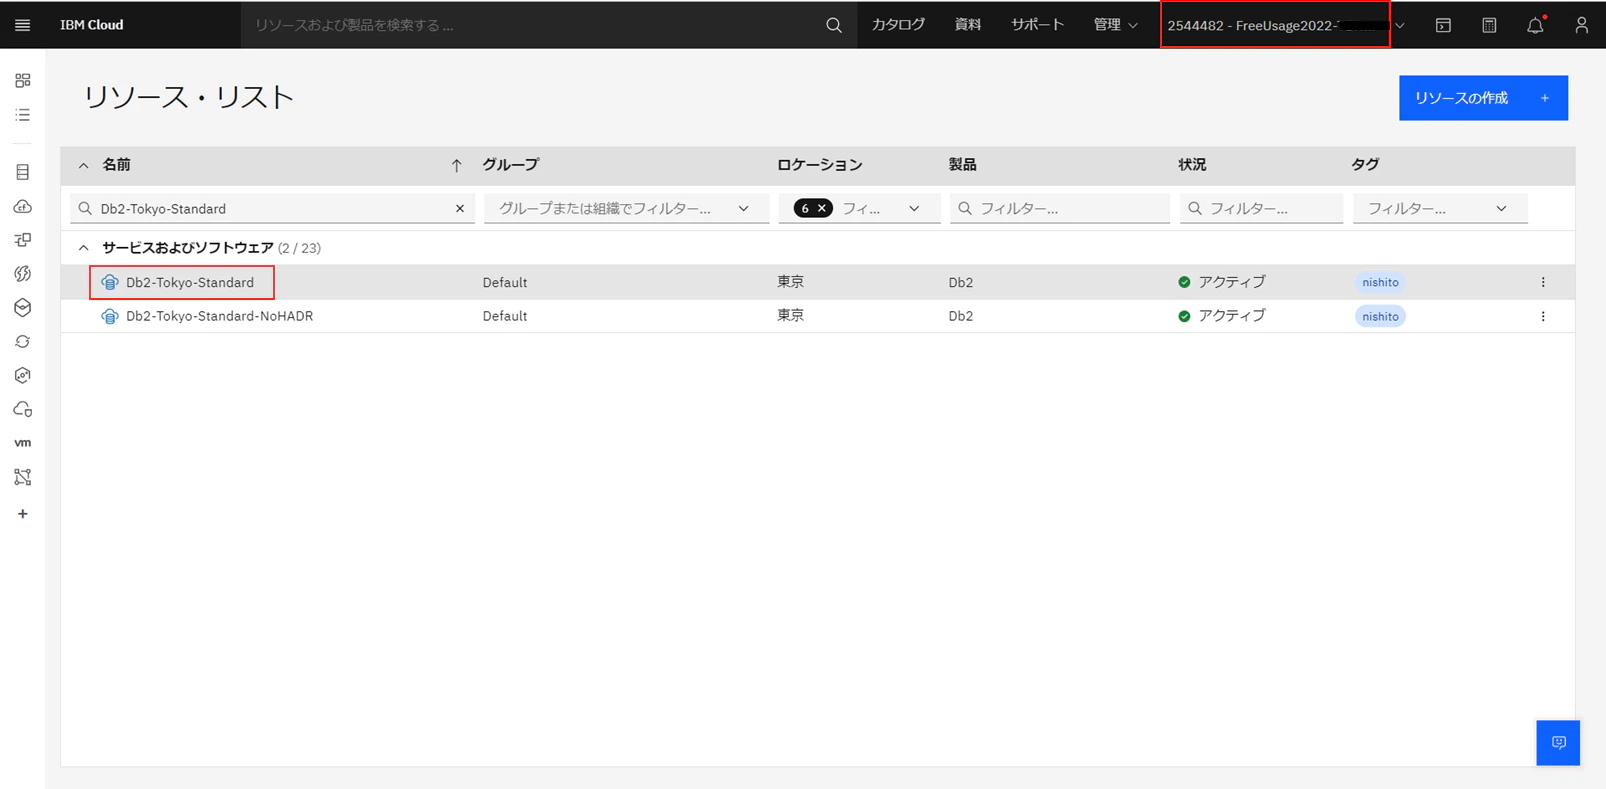Open the actions menu for Db2-Tokyo-Standard-NoHADR
The height and width of the screenshot is (789, 1606).
[x=1543, y=316]
